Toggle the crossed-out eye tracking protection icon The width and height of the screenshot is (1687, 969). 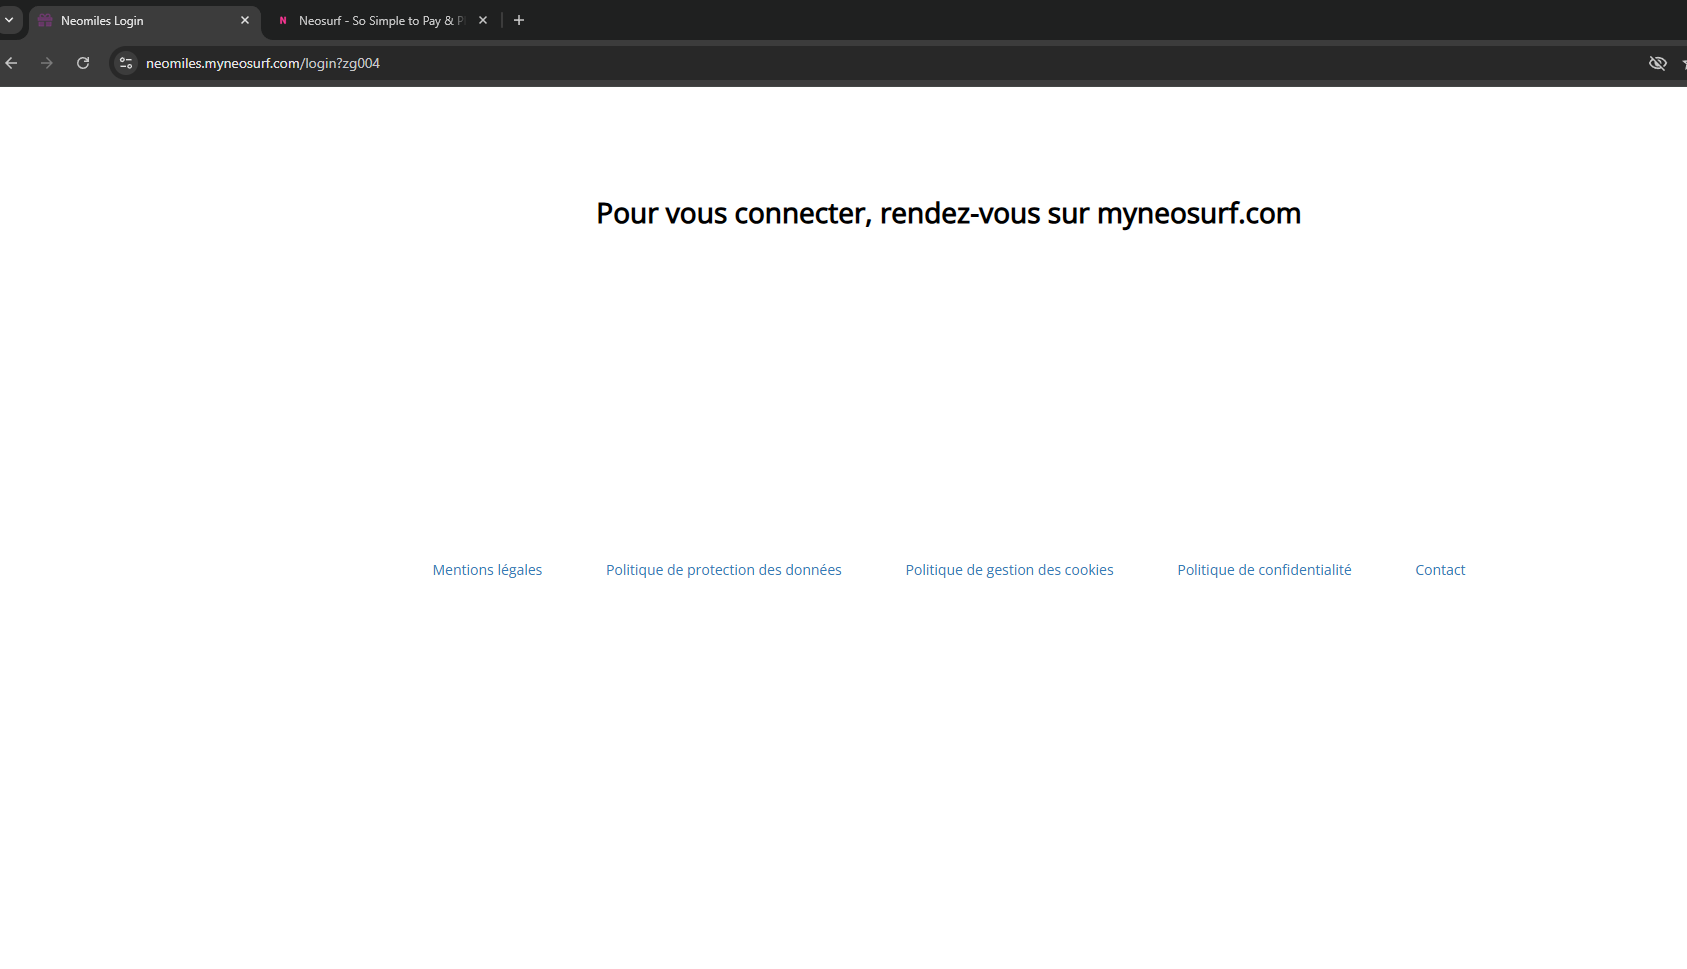click(x=1657, y=63)
